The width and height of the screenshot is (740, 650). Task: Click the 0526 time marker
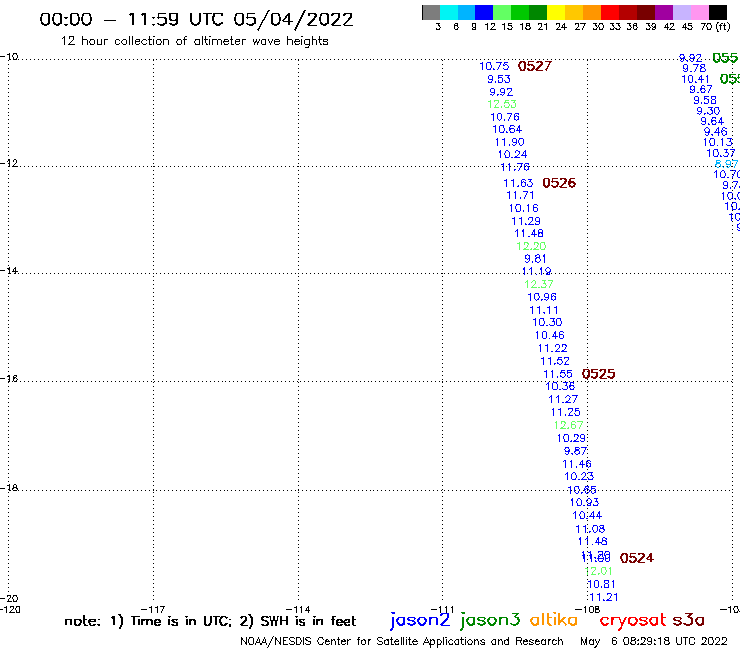[x=559, y=183]
